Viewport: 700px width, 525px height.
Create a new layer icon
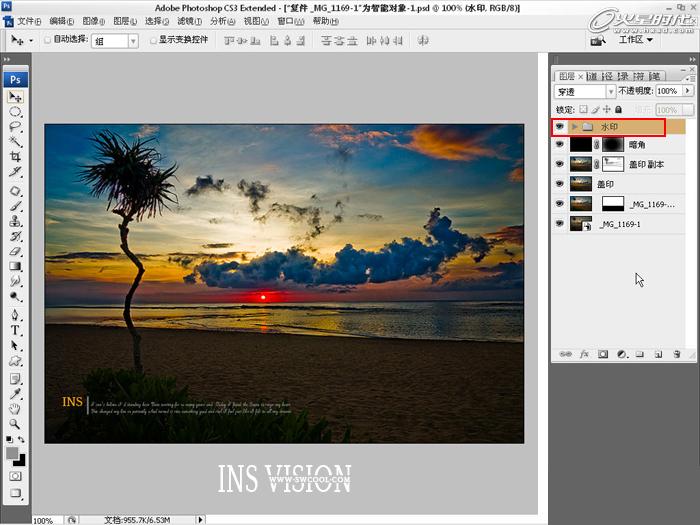658,354
